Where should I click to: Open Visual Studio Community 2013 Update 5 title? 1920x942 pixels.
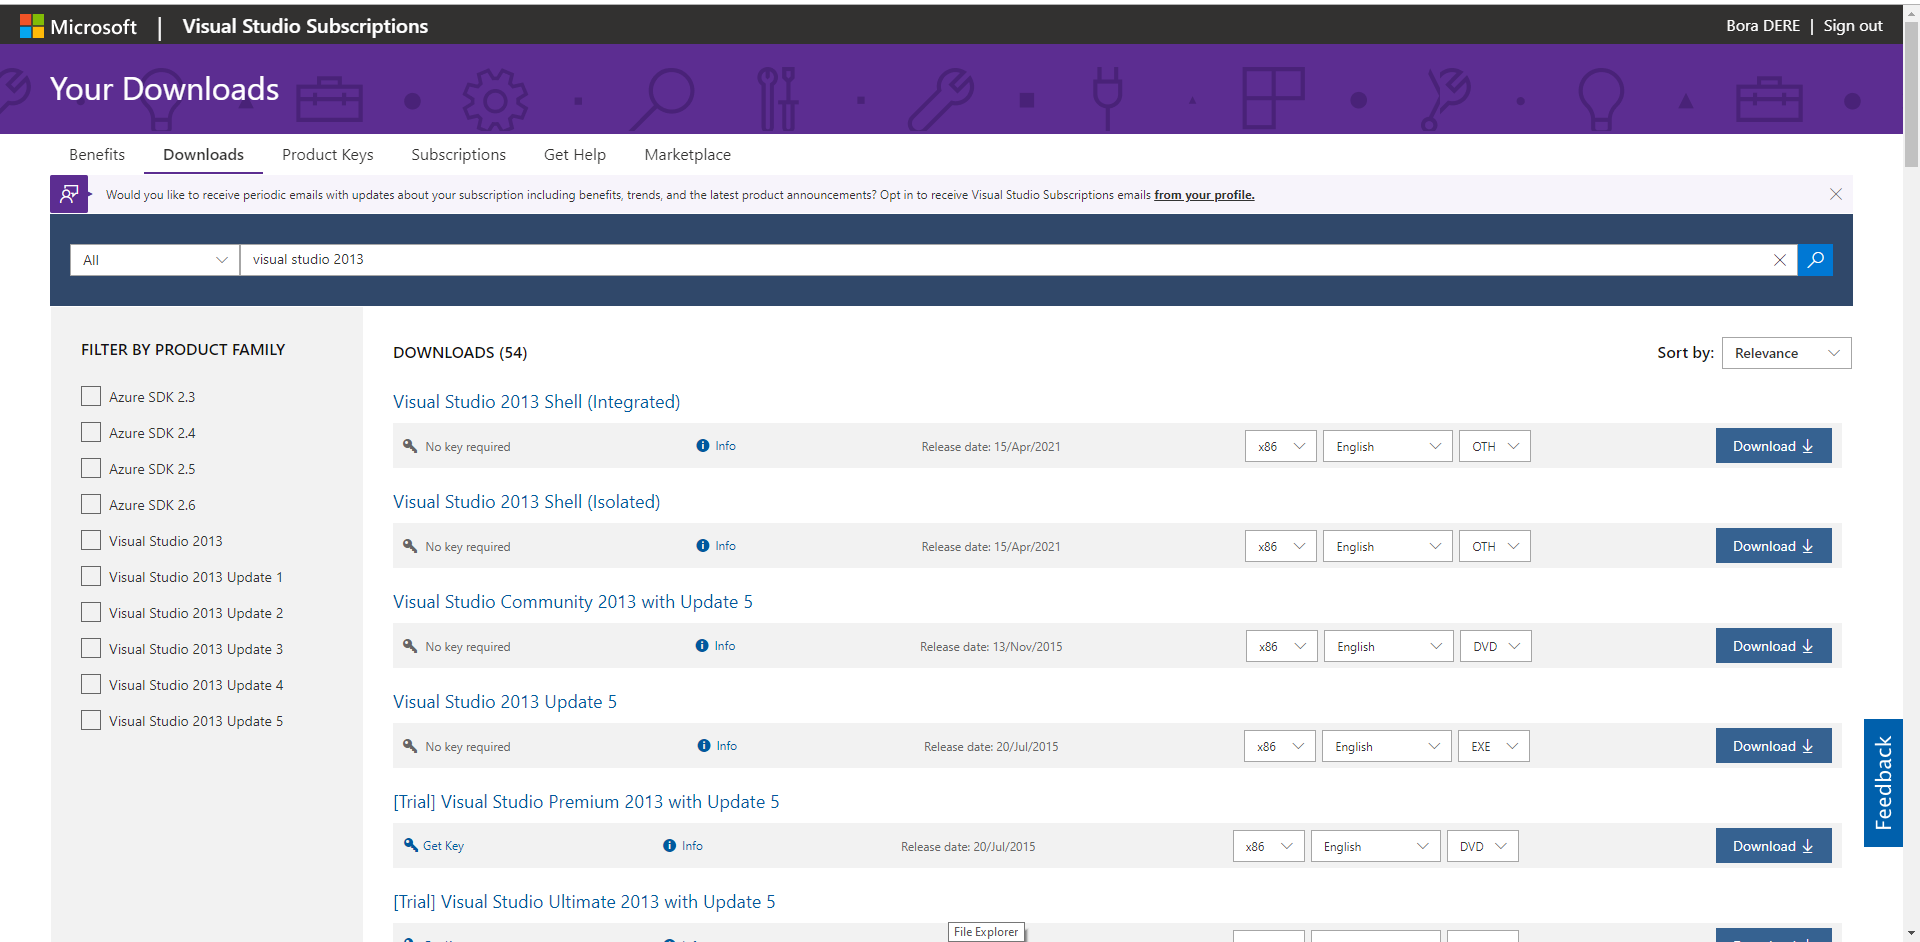573,602
